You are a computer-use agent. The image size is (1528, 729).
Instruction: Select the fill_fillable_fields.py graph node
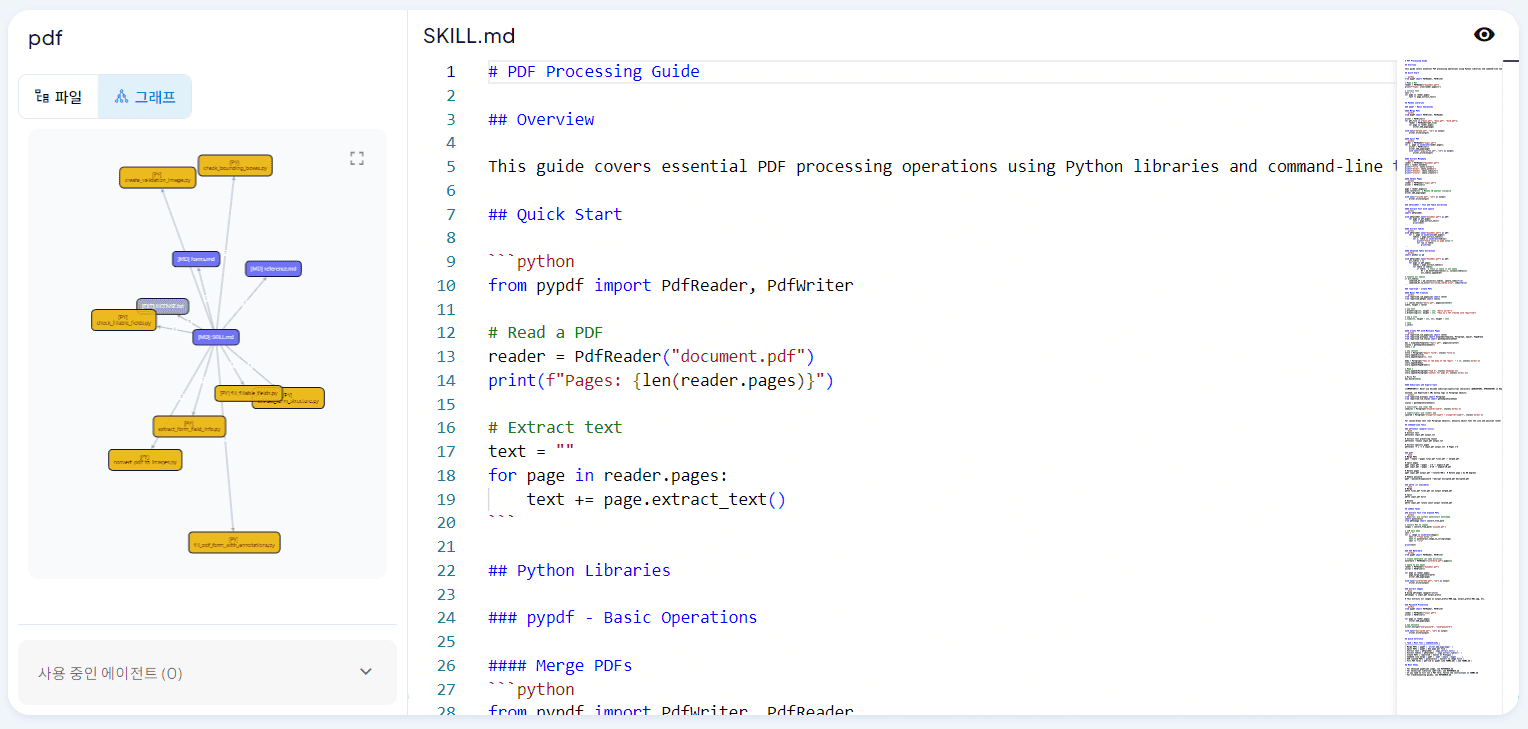click(x=248, y=393)
